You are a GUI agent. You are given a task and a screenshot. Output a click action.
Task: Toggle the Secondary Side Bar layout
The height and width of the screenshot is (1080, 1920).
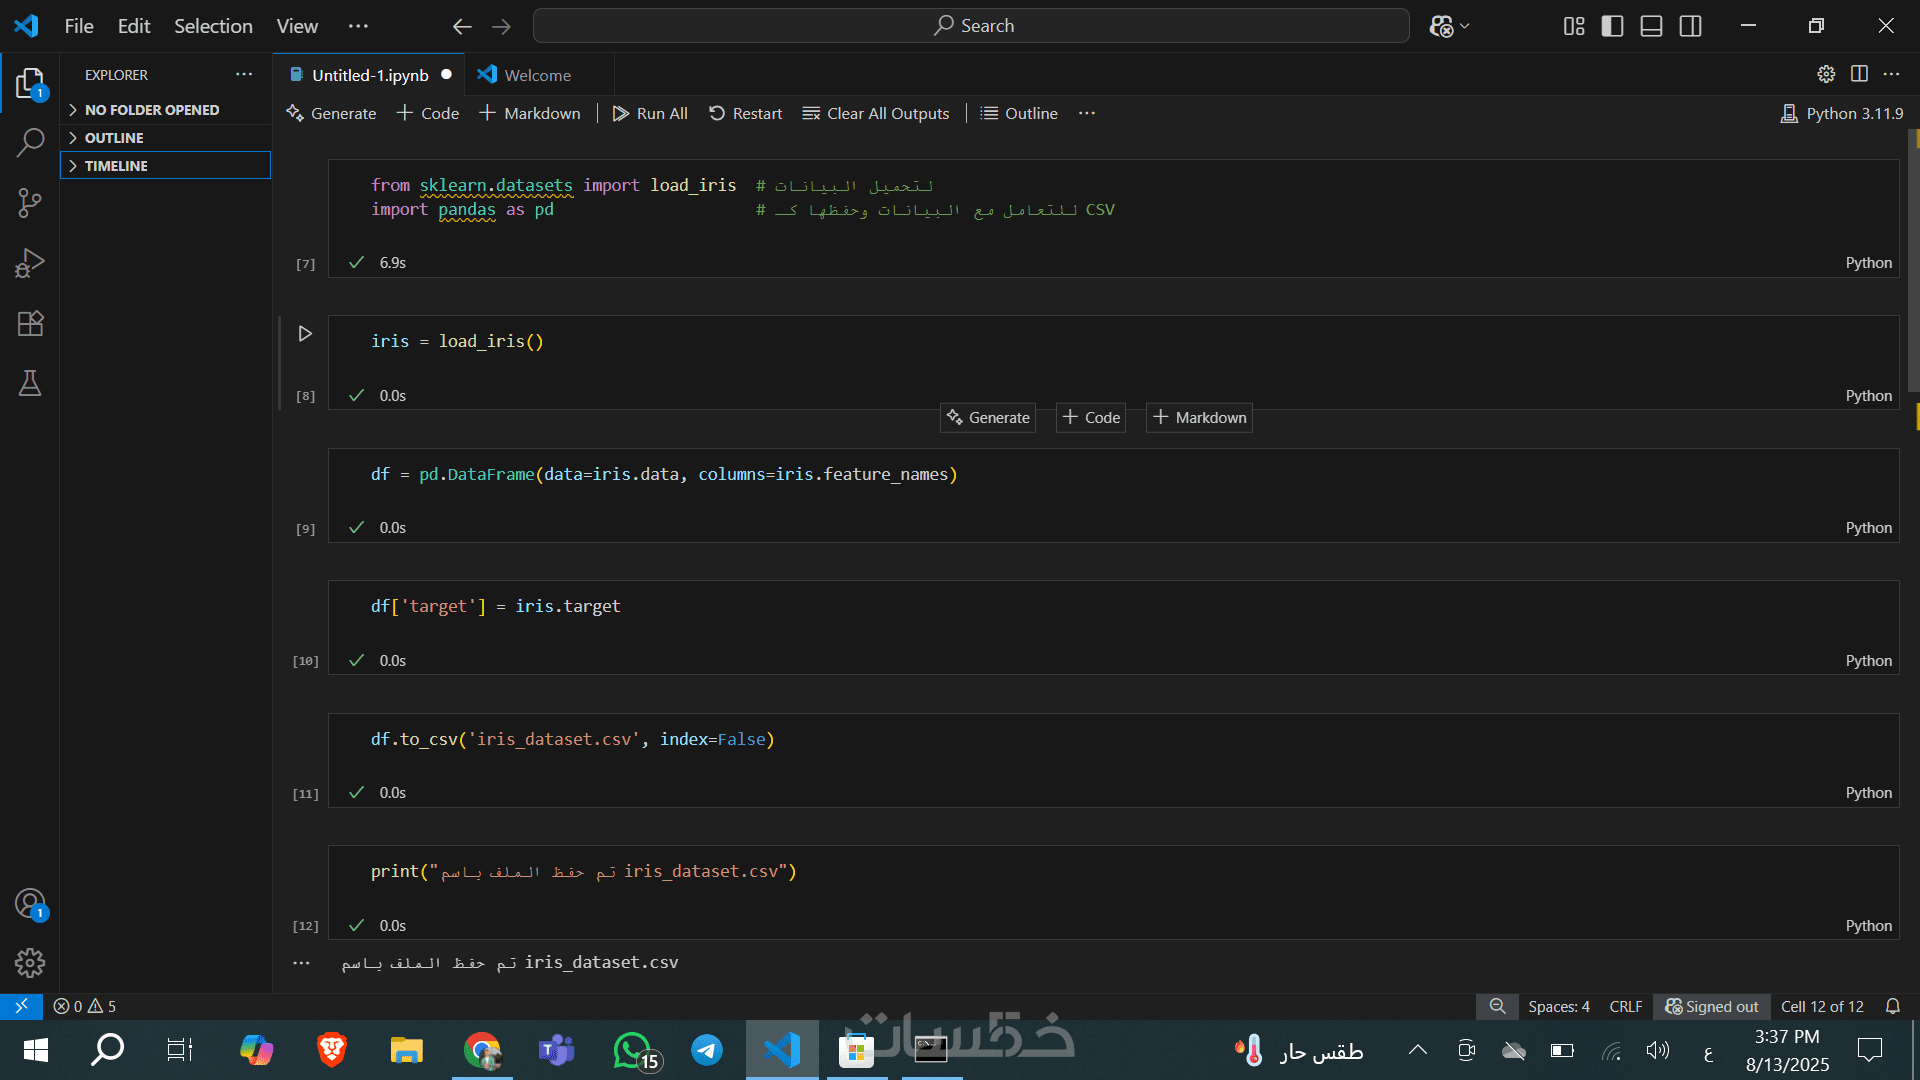1690,26
